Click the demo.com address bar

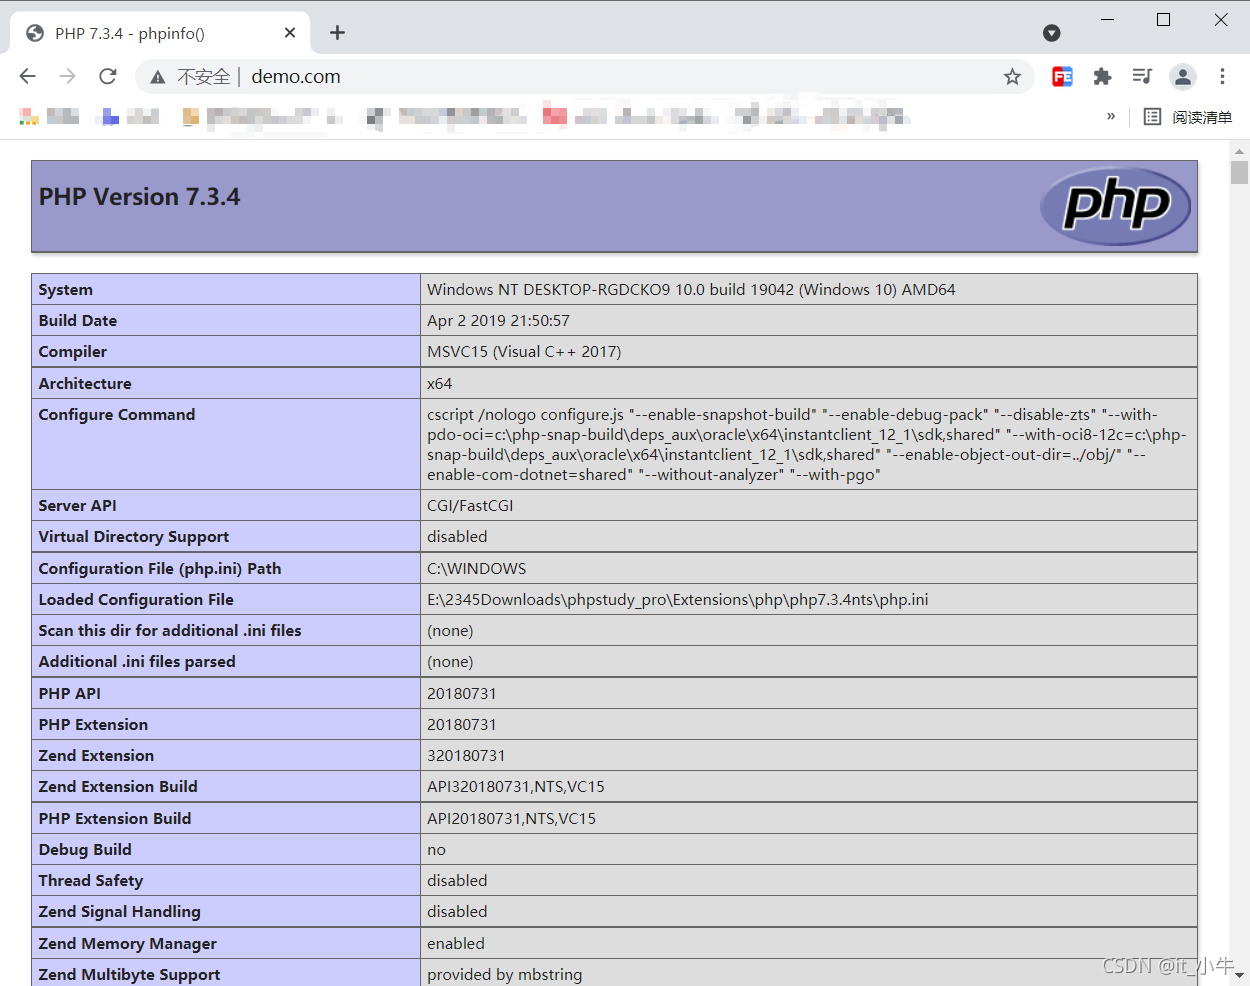coord(600,77)
